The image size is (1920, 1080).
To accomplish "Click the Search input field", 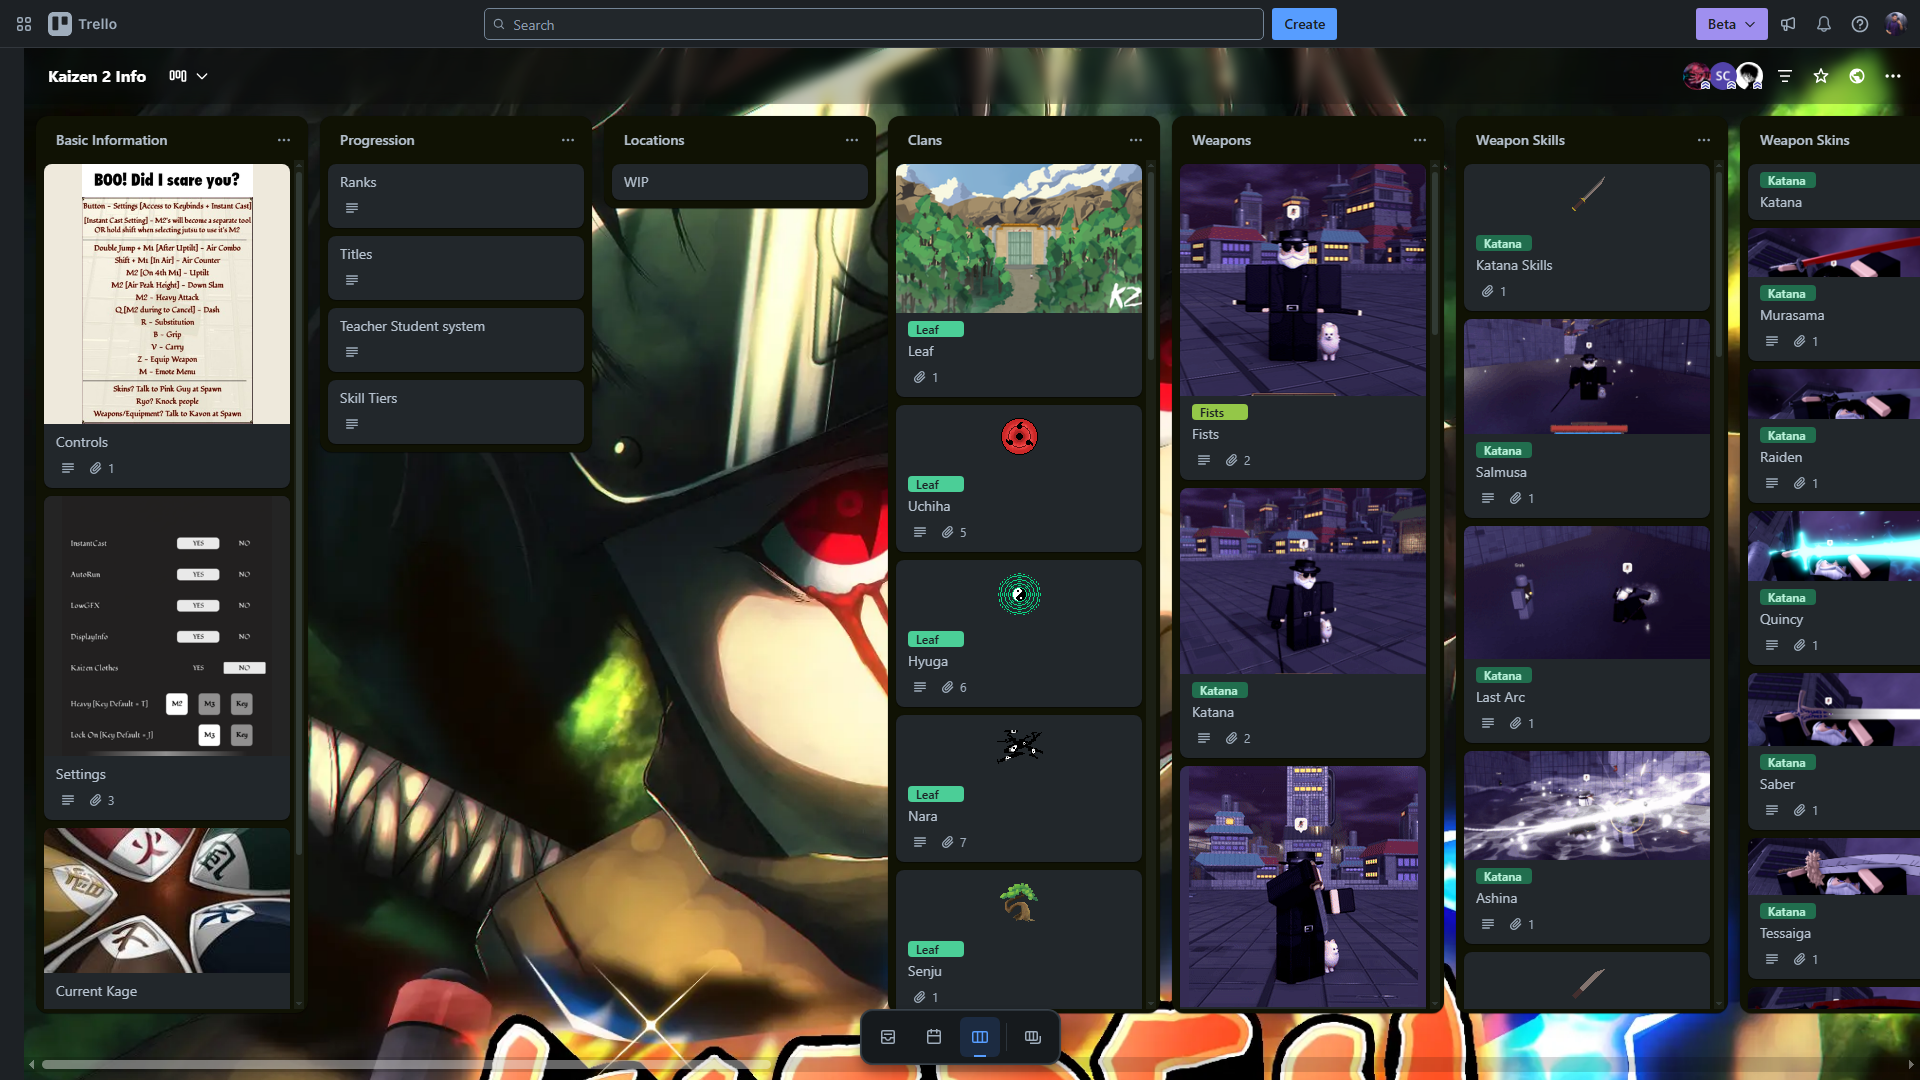I will pos(874,24).
